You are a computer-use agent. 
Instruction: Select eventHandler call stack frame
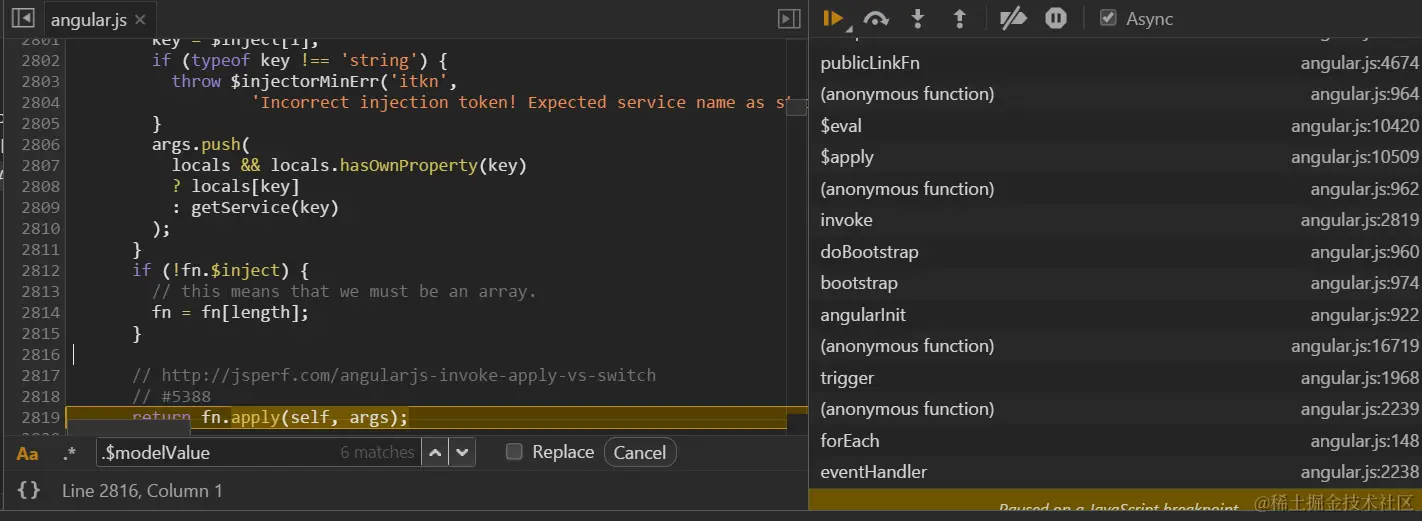tap(1115, 472)
